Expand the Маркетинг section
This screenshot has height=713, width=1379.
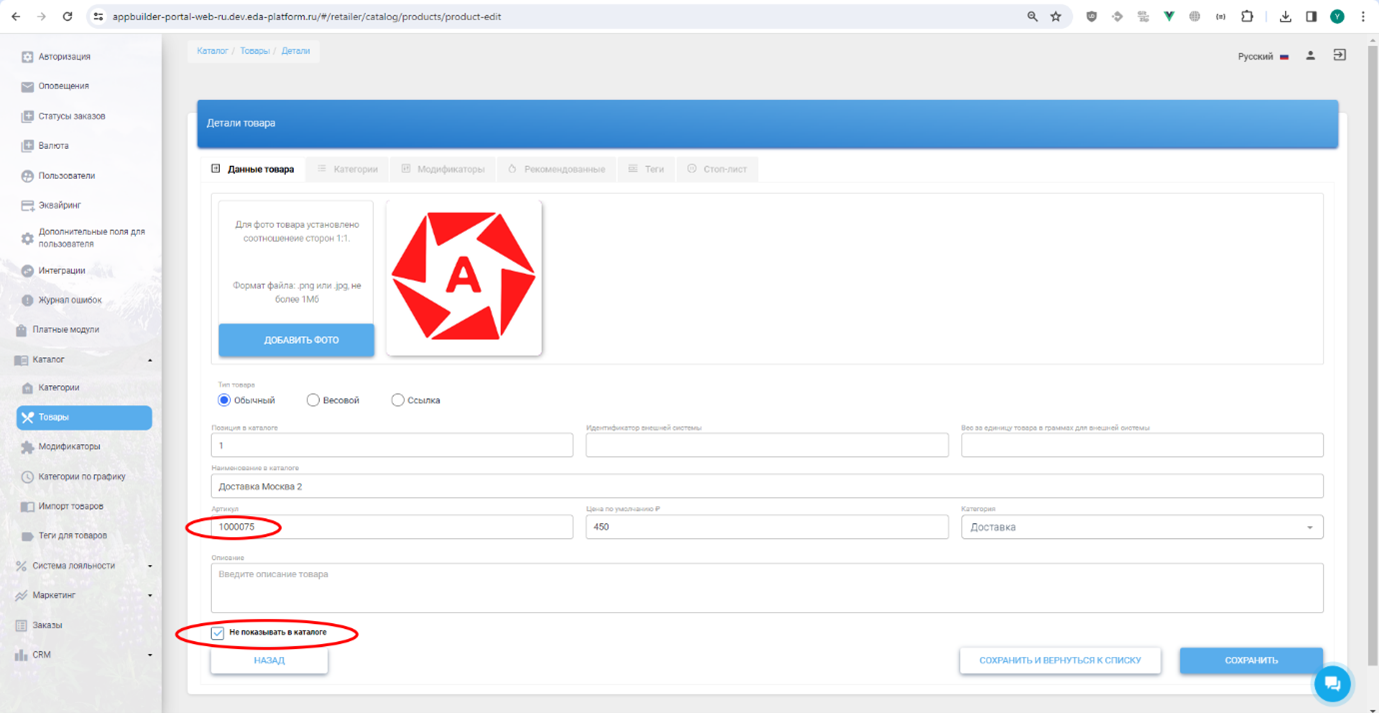click(84, 595)
